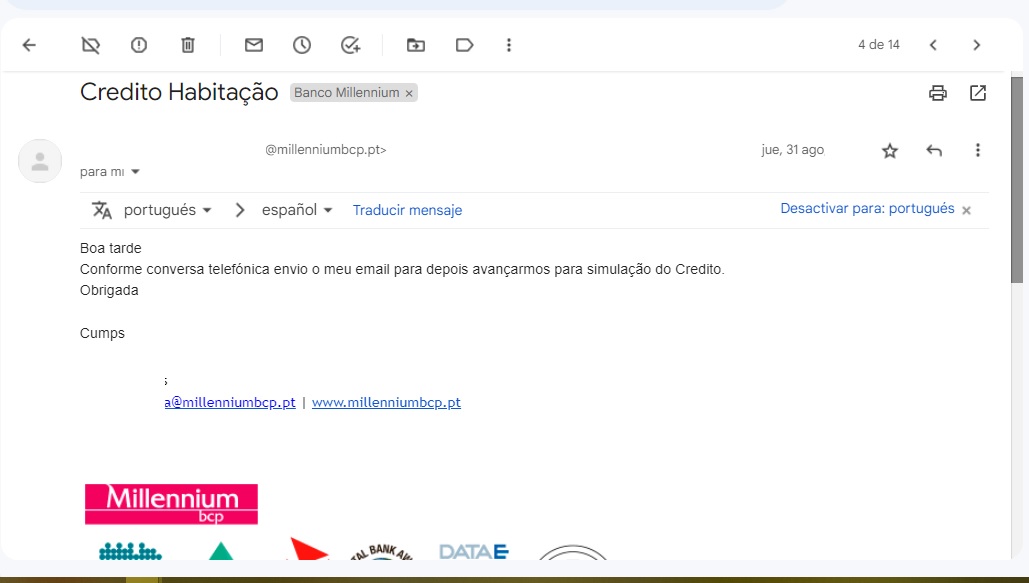Star this message
The width and height of the screenshot is (1029, 583).
coord(890,150)
